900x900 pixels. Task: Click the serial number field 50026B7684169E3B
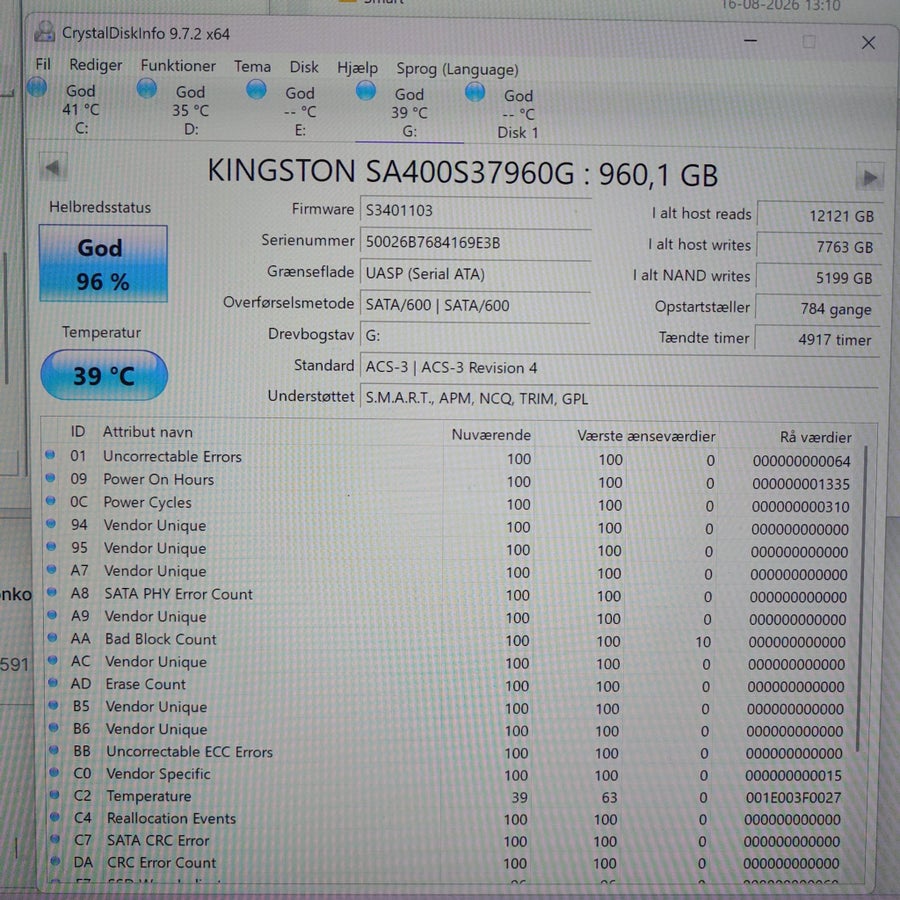(475, 242)
